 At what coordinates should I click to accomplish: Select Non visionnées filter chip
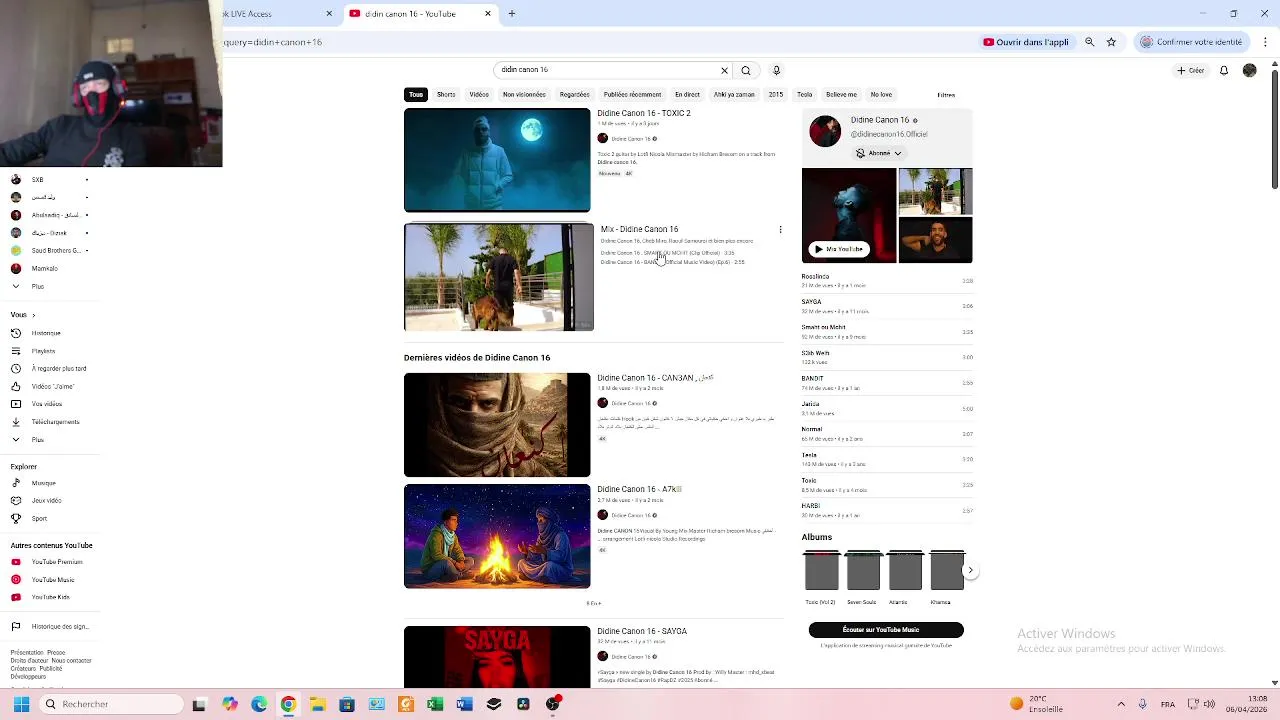tap(524, 95)
